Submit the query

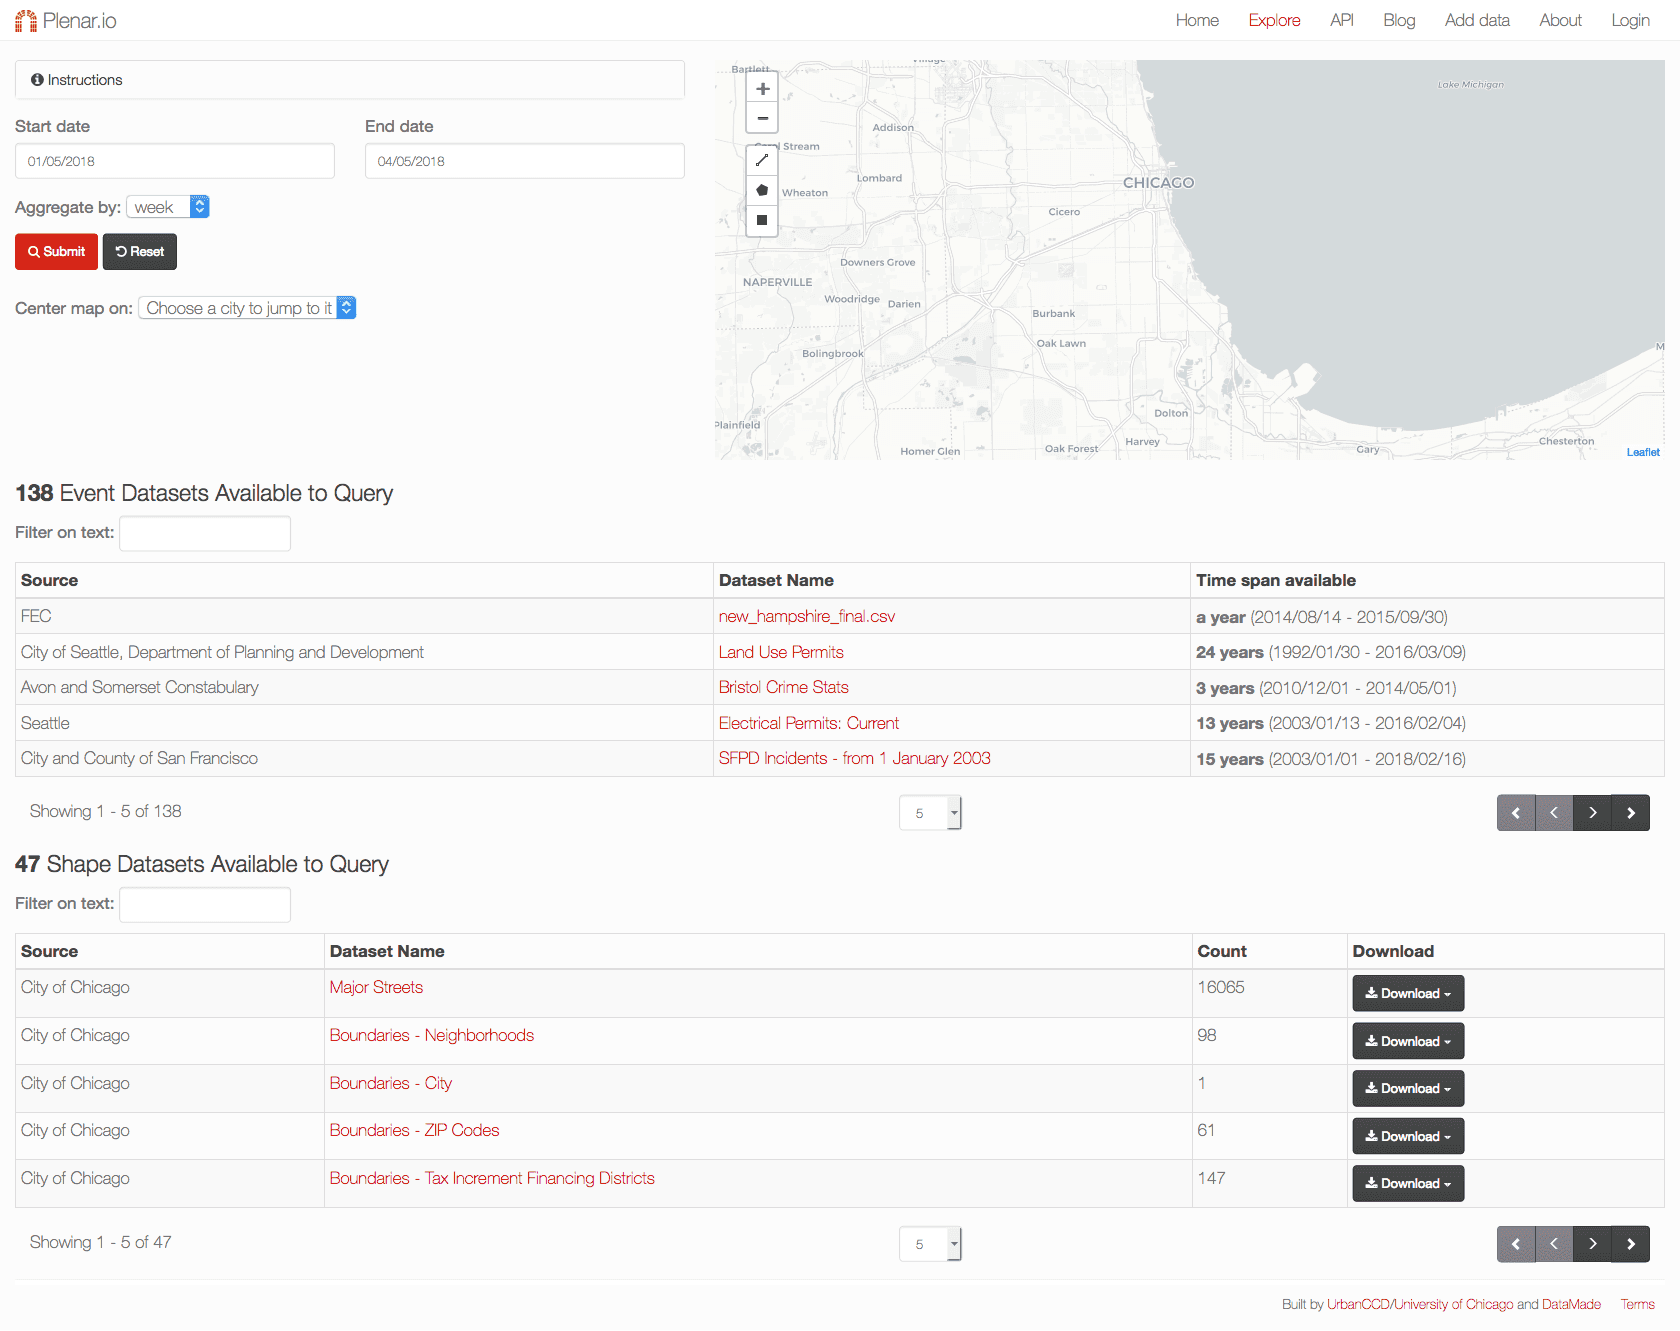pyautogui.click(x=56, y=252)
